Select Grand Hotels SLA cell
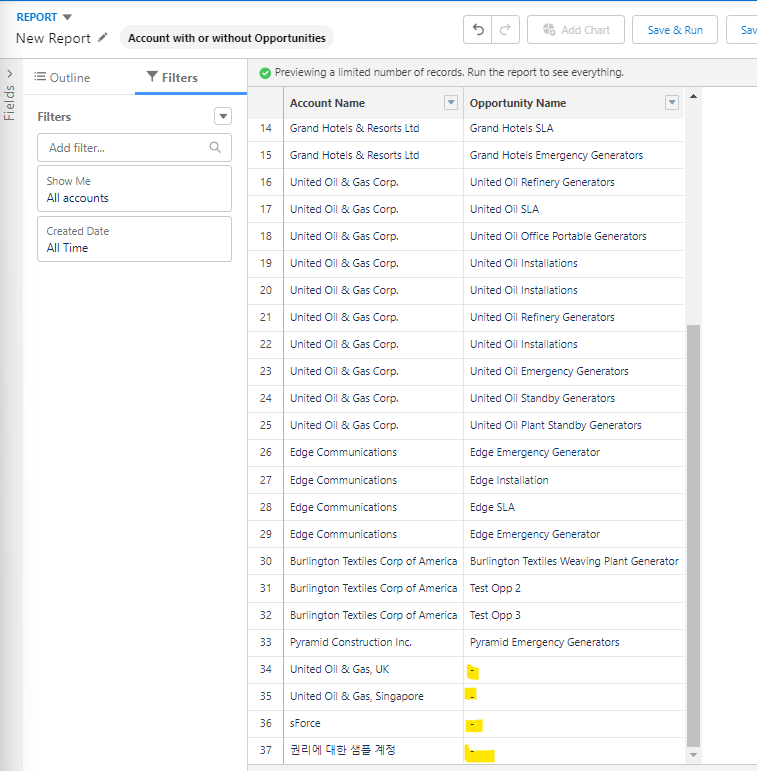 tap(574, 128)
